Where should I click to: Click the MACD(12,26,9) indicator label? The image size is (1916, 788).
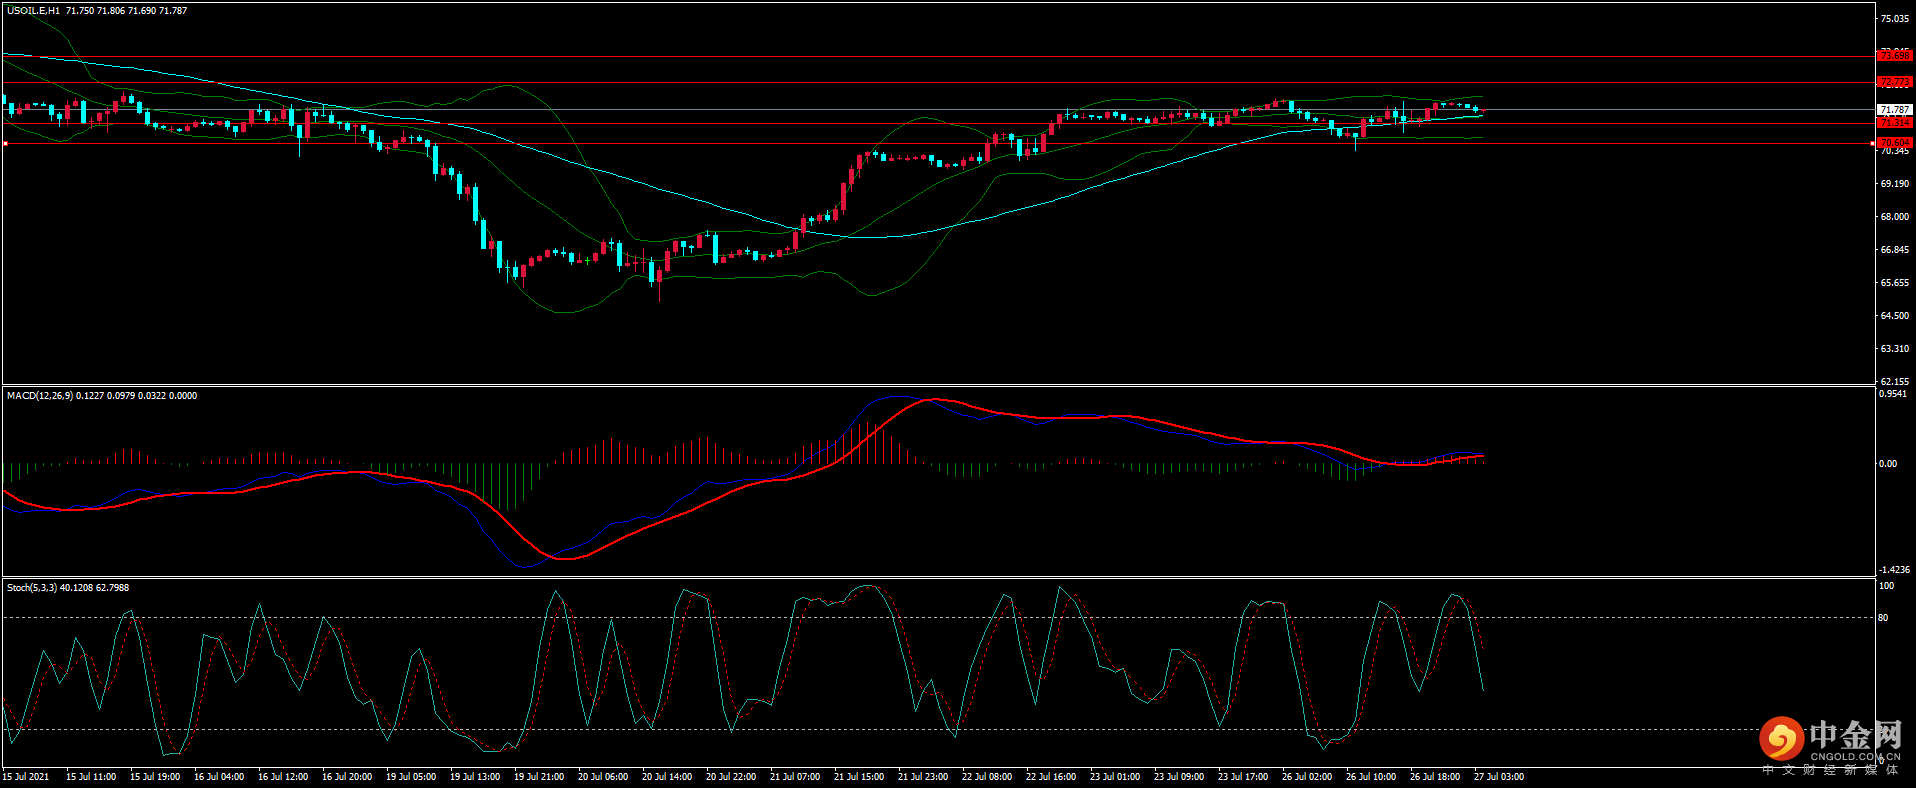pos(40,396)
